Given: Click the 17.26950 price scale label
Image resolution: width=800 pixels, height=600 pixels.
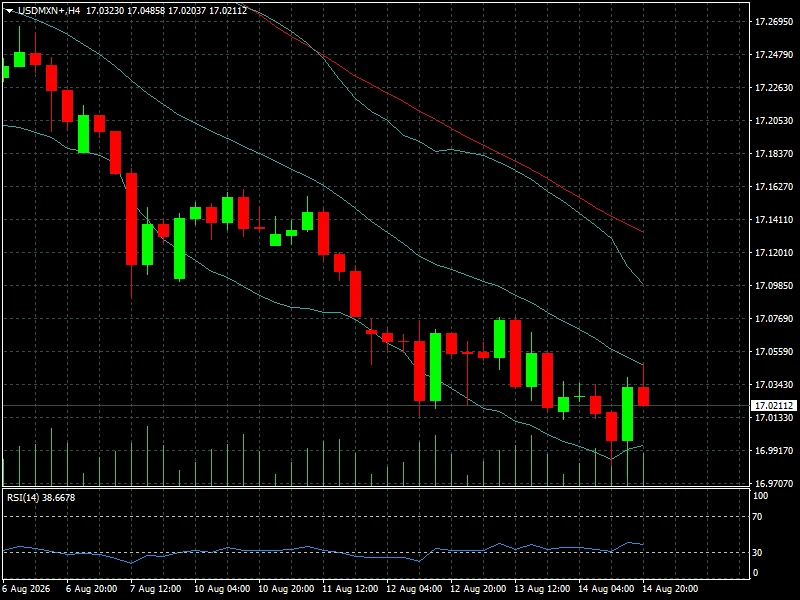Looking at the screenshot, I should click(774, 22).
